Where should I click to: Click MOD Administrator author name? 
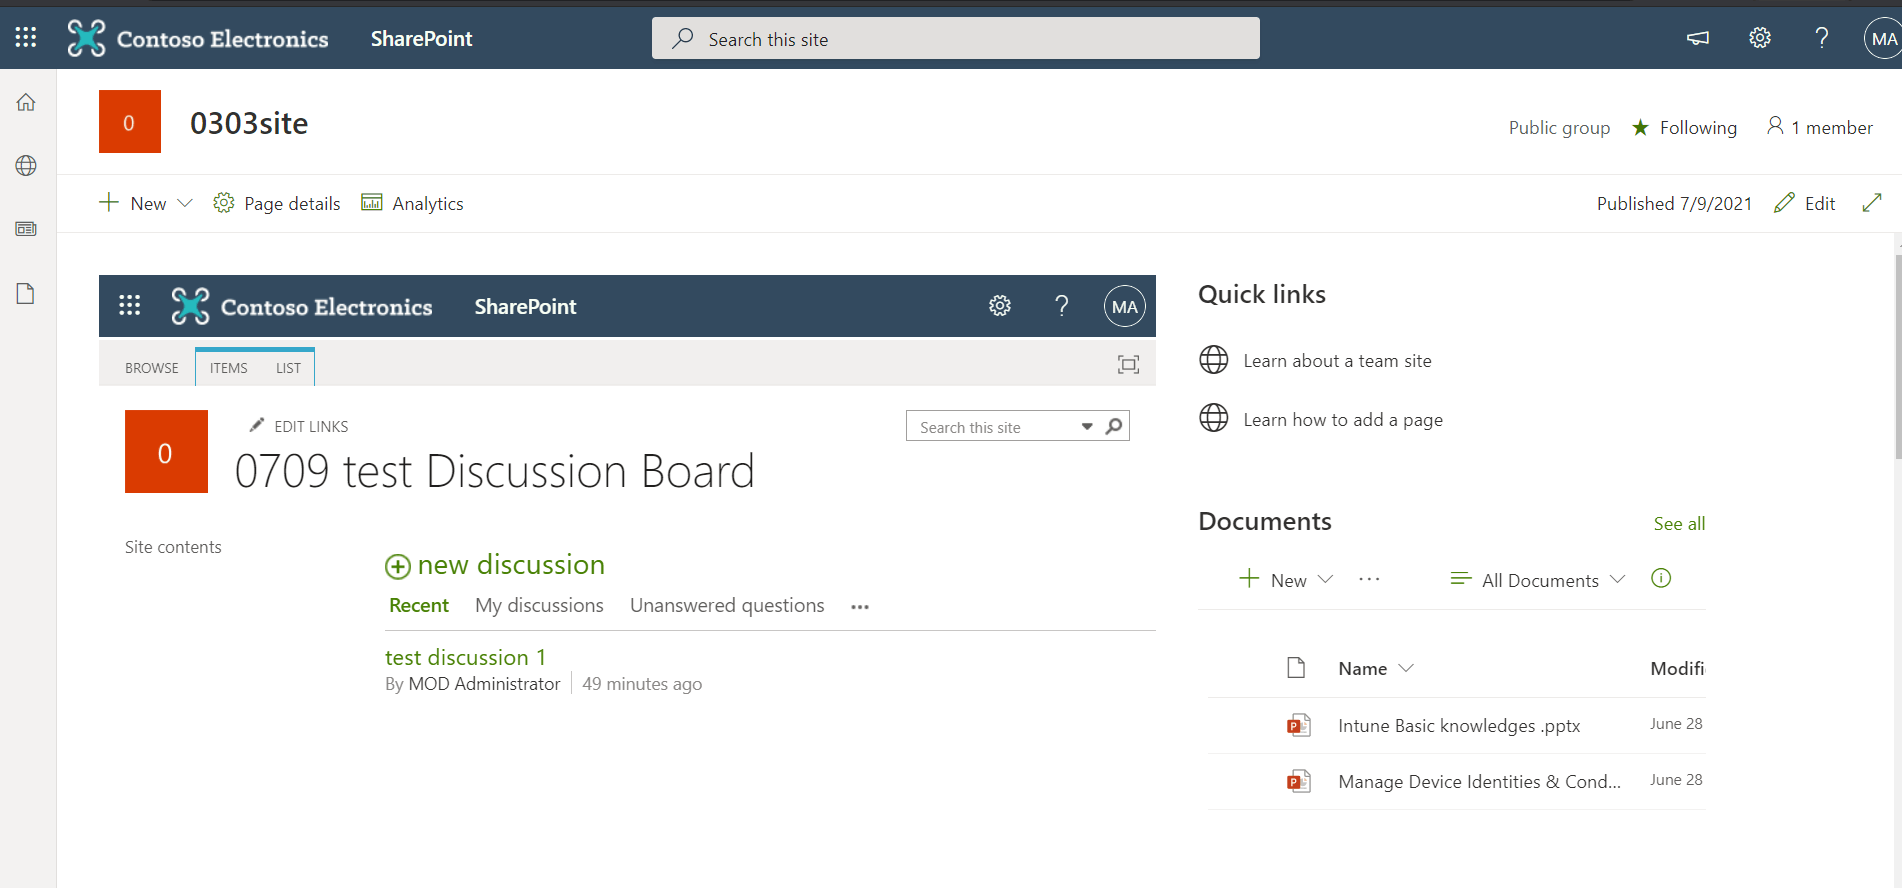click(485, 684)
